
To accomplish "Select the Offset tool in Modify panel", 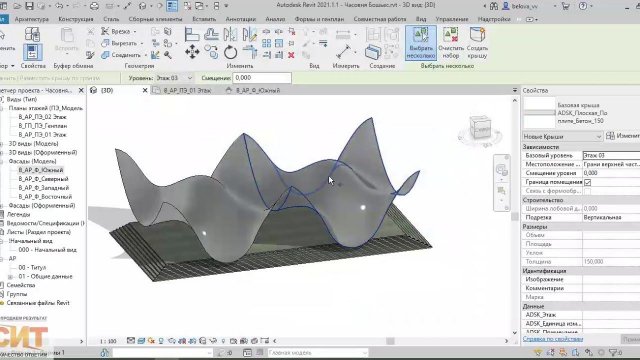I will (x=211, y=34).
